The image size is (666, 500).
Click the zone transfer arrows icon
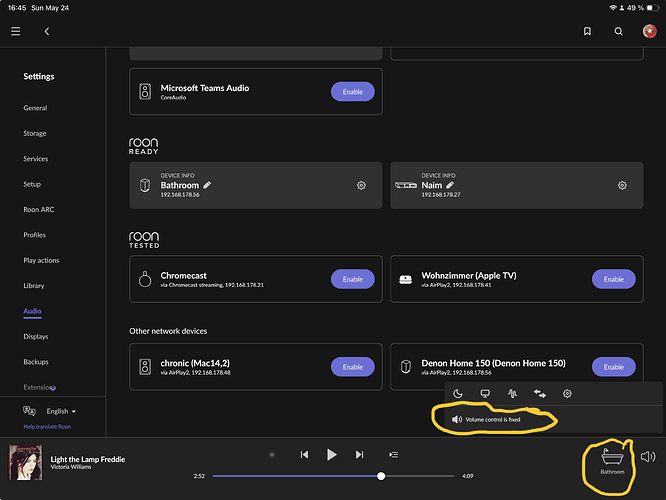coord(539,393)
